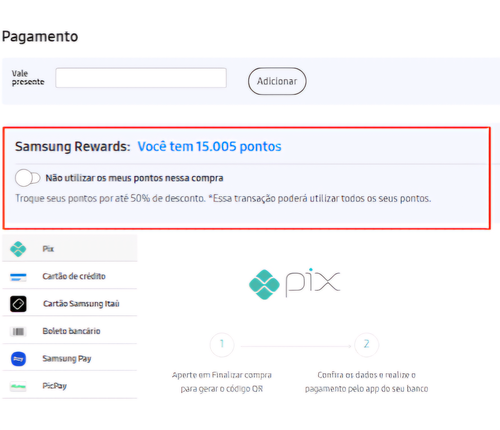Click "Você tem 15.005 pontos" link
The width and height of the screenshot is (500, 430).
click(210, 147)
